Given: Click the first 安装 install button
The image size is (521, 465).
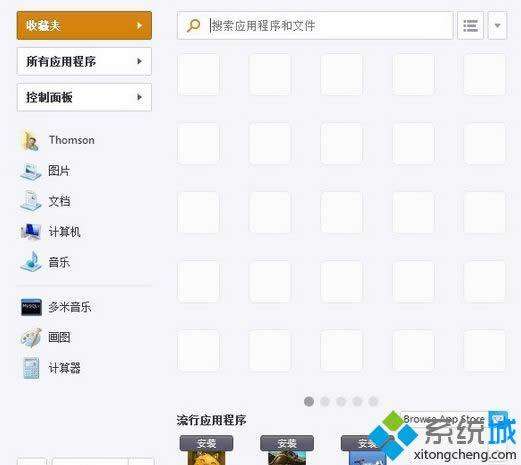Looking at the screenshot, I should click(206, 443).
